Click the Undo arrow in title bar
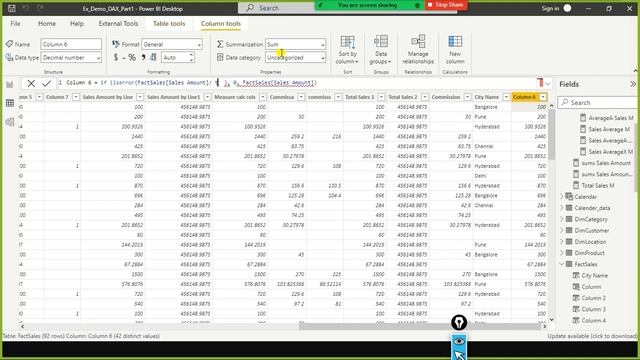This screenshot has width=640, height=360. (x=26, y=8)
